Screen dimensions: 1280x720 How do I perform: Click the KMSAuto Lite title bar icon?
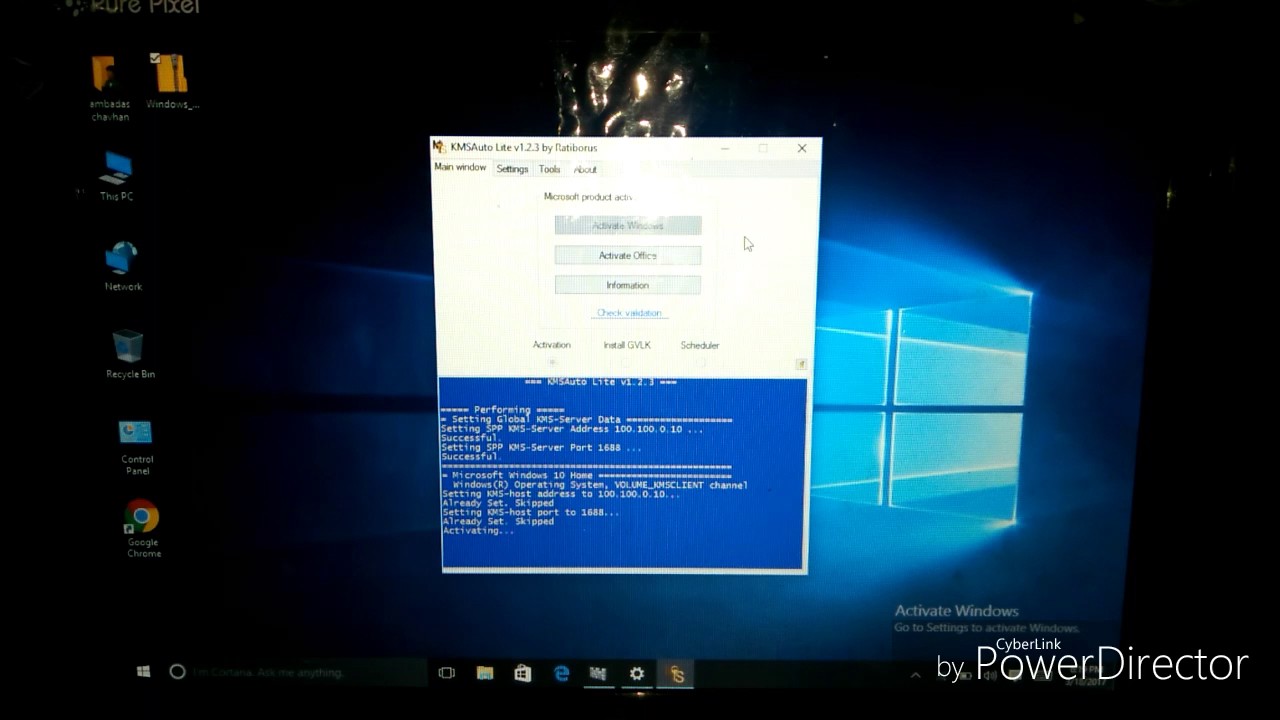click(439, 147)
